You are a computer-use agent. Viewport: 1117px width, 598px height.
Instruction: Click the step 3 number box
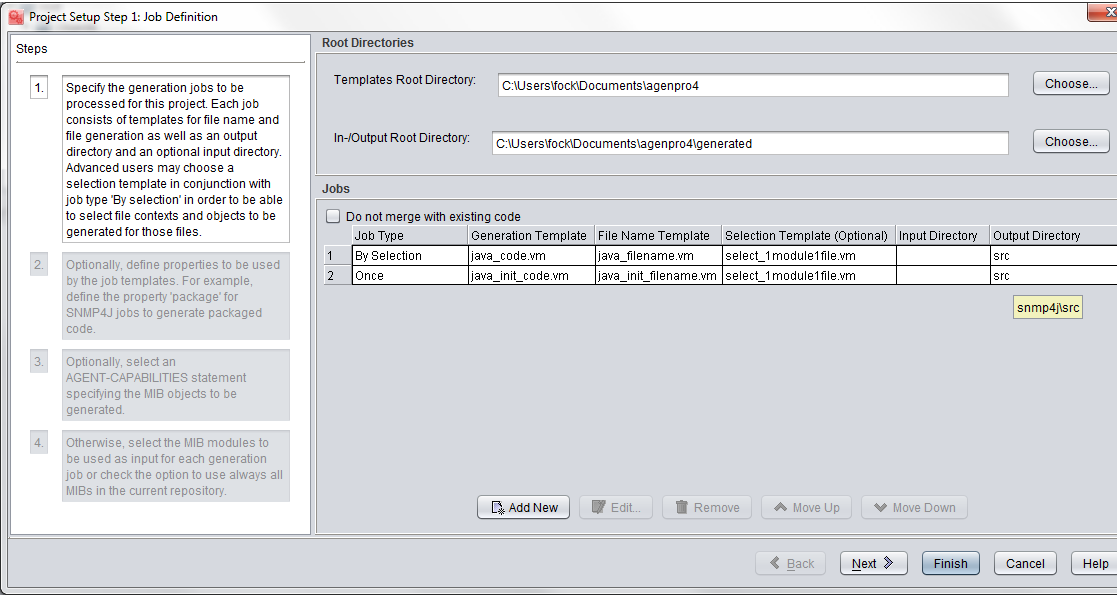(39, 361)
